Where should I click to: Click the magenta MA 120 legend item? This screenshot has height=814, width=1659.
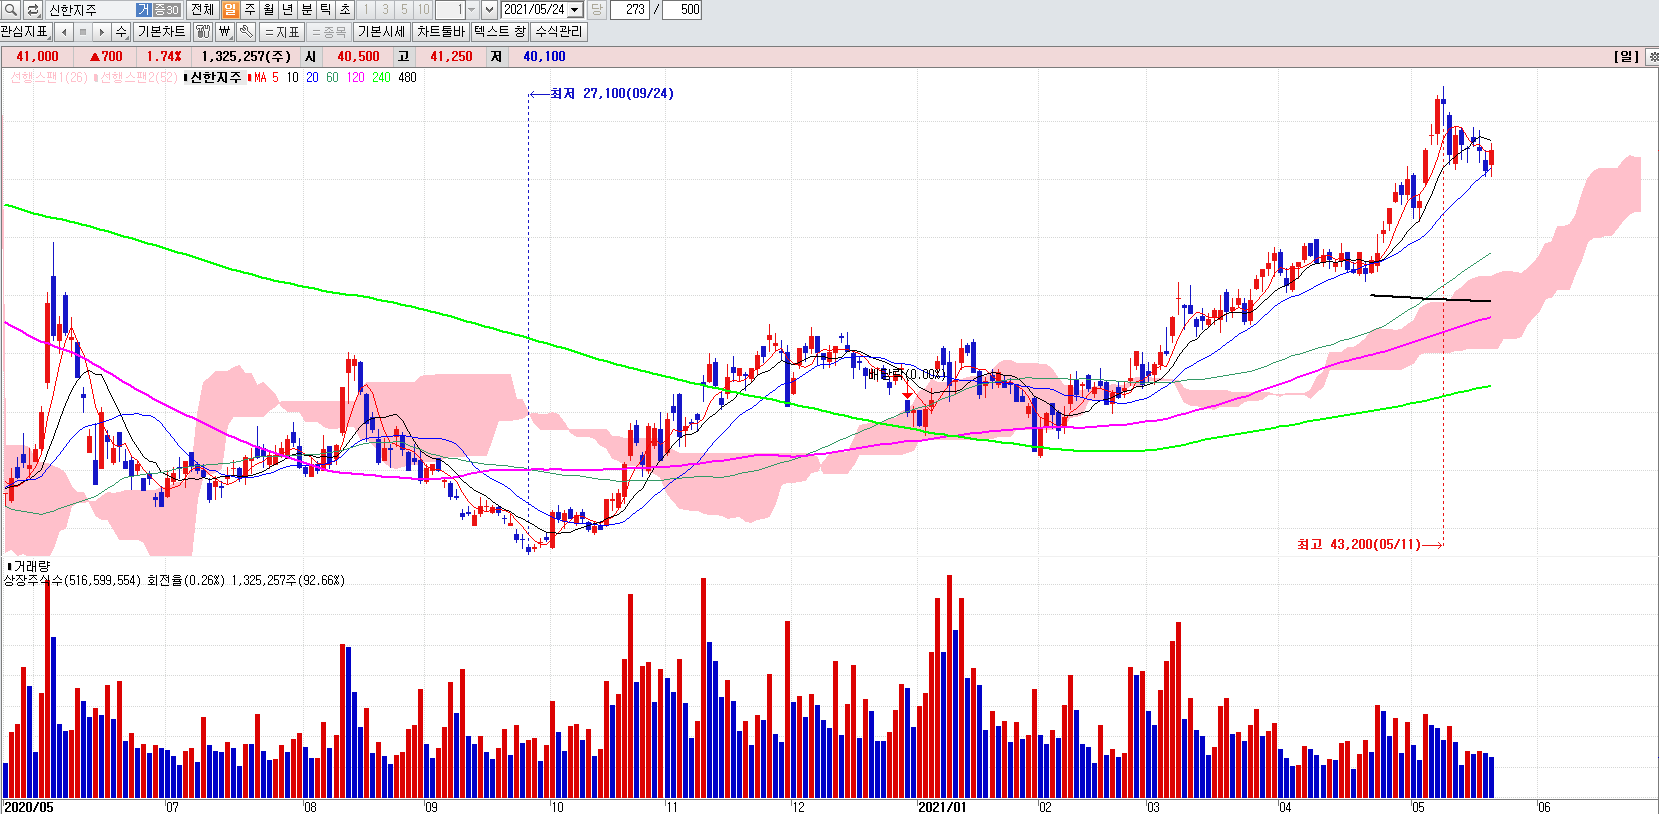pos(355,77)
